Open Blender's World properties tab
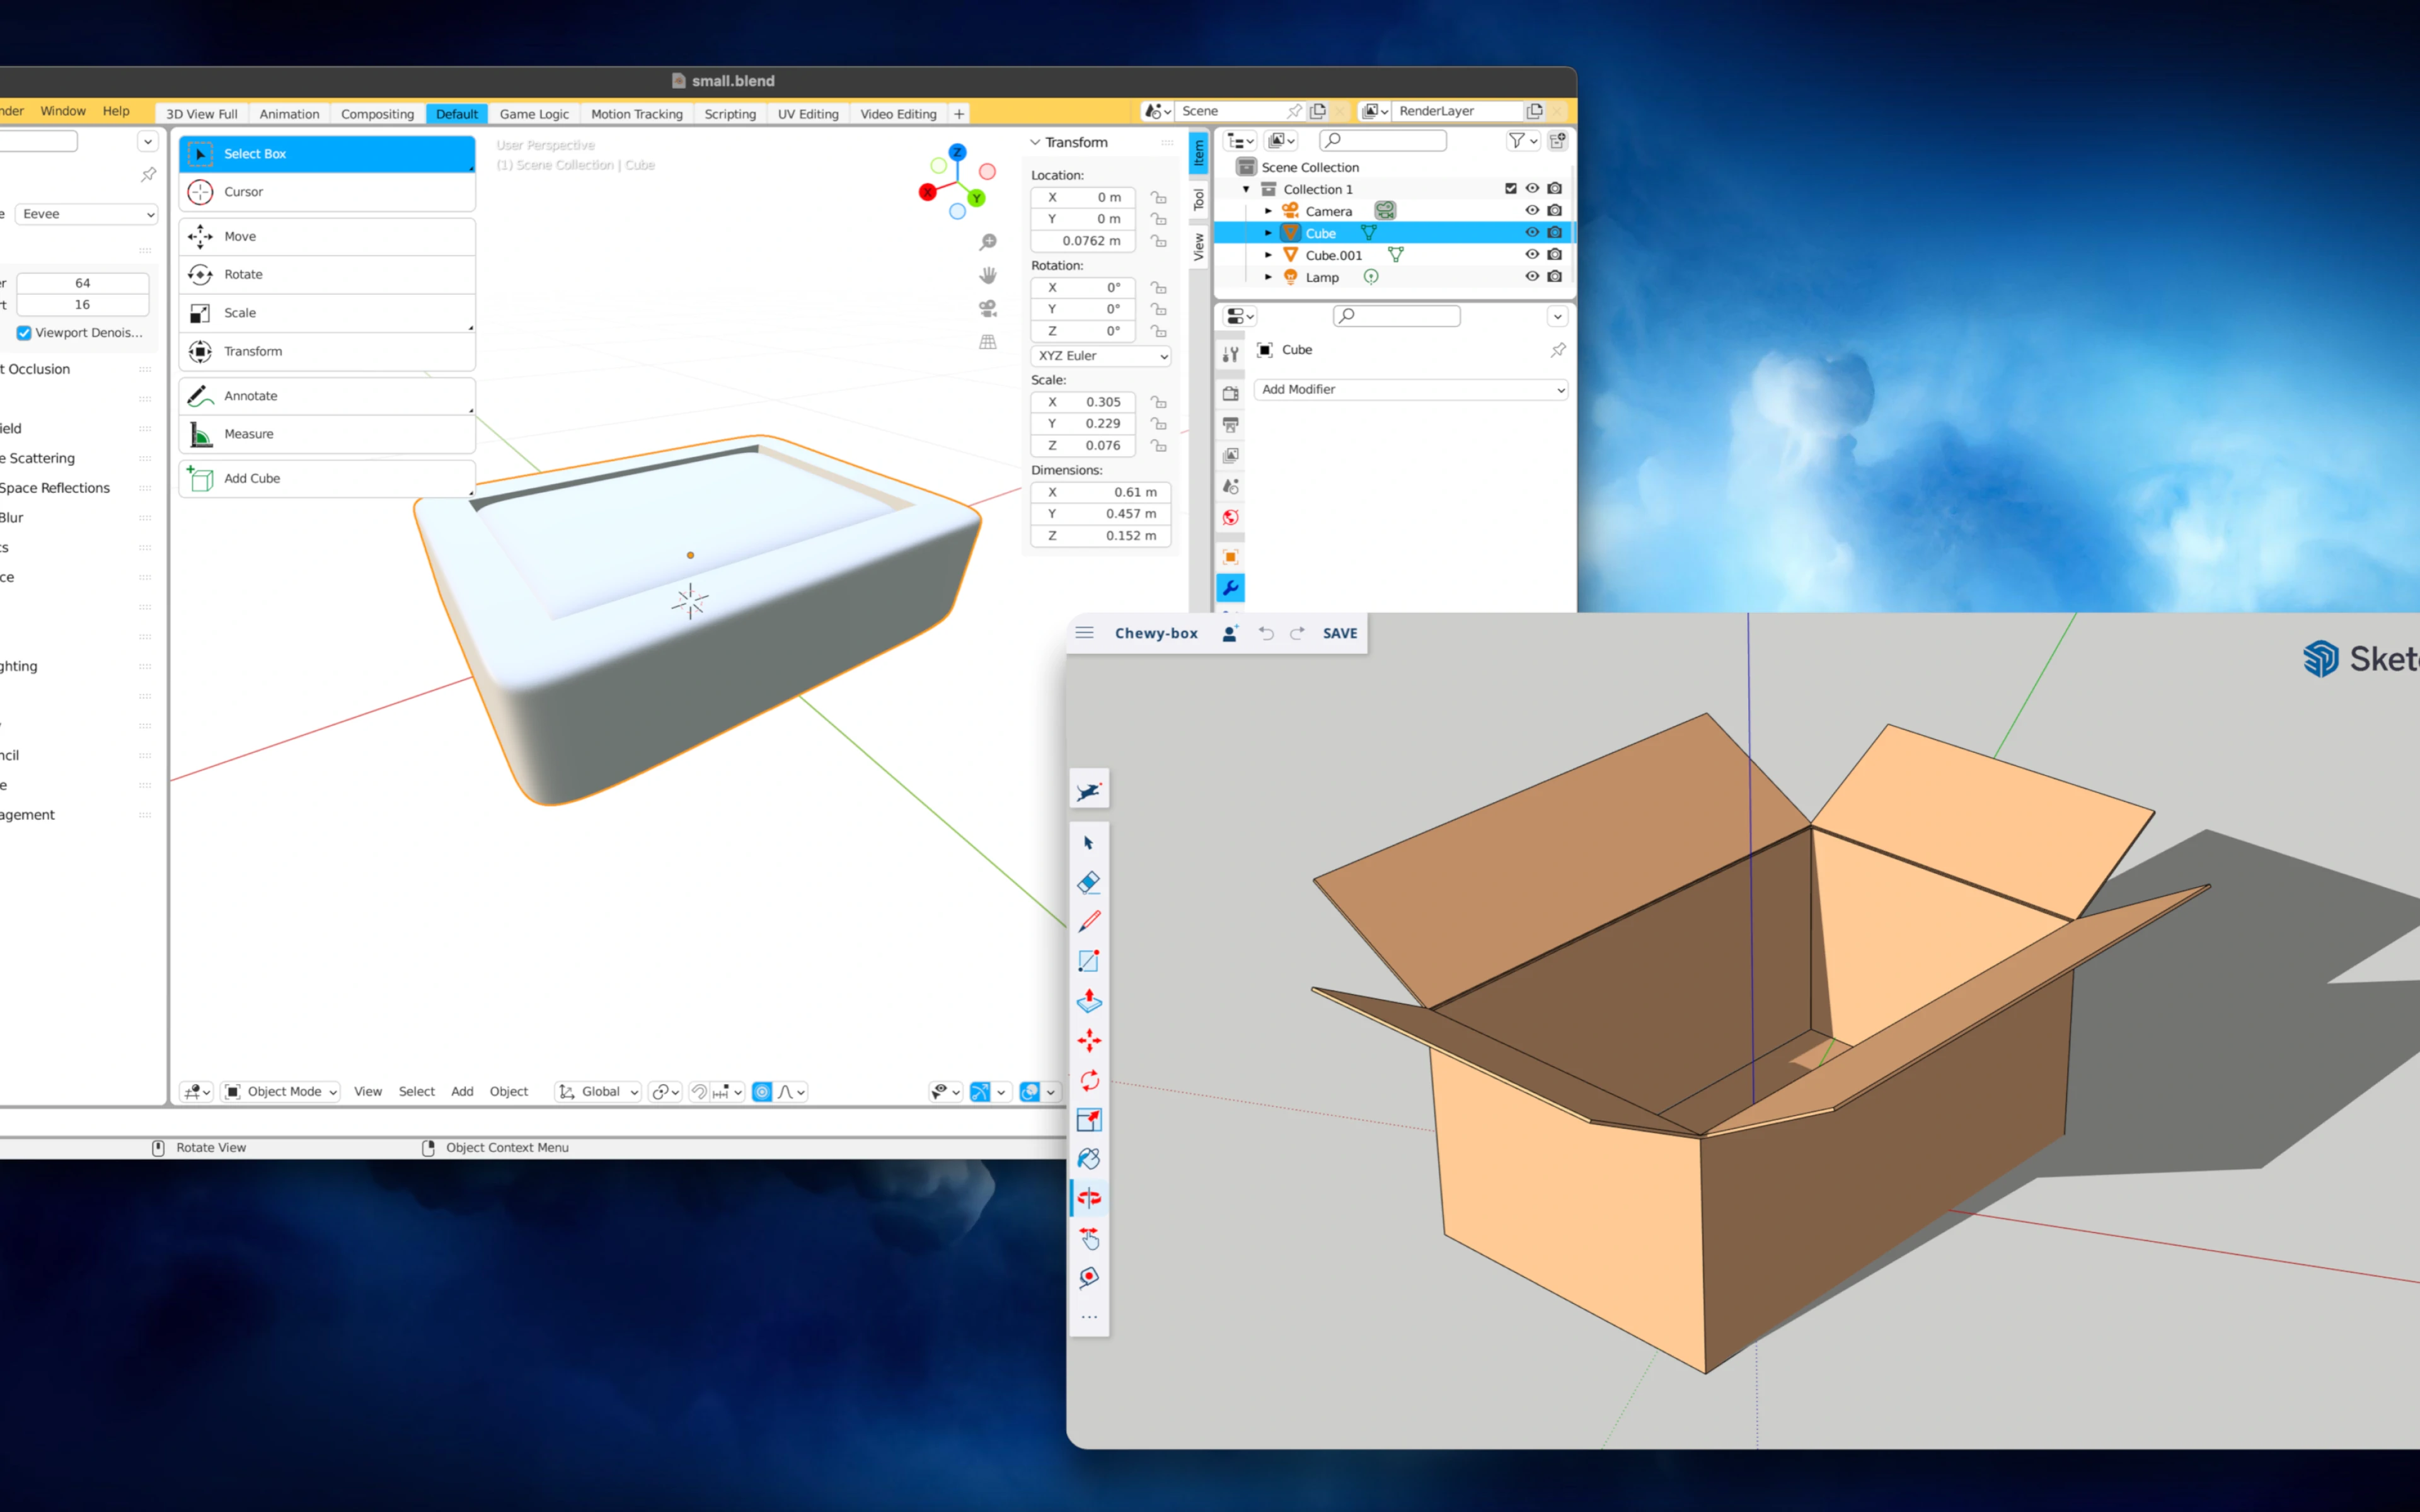Screen dimensions: 2420x1512 [1230, 516]
